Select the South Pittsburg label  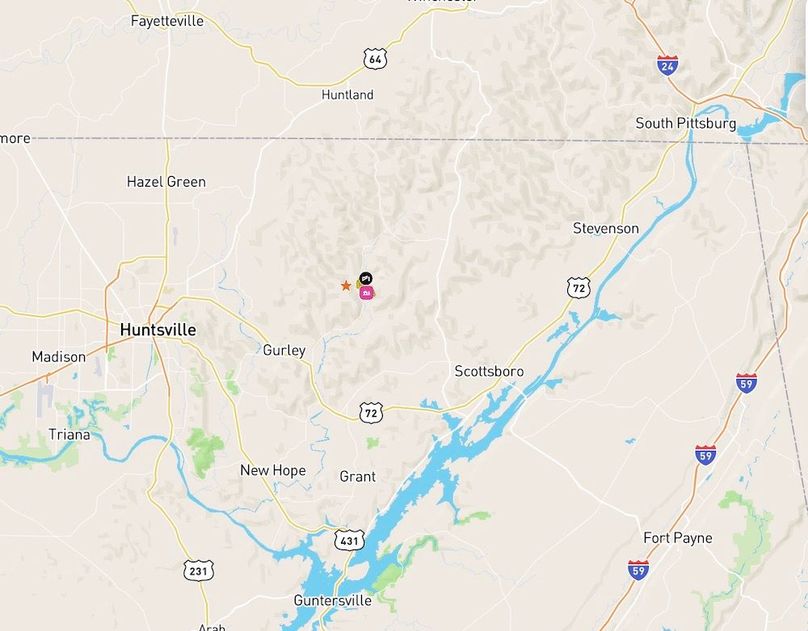pos(686,124)
